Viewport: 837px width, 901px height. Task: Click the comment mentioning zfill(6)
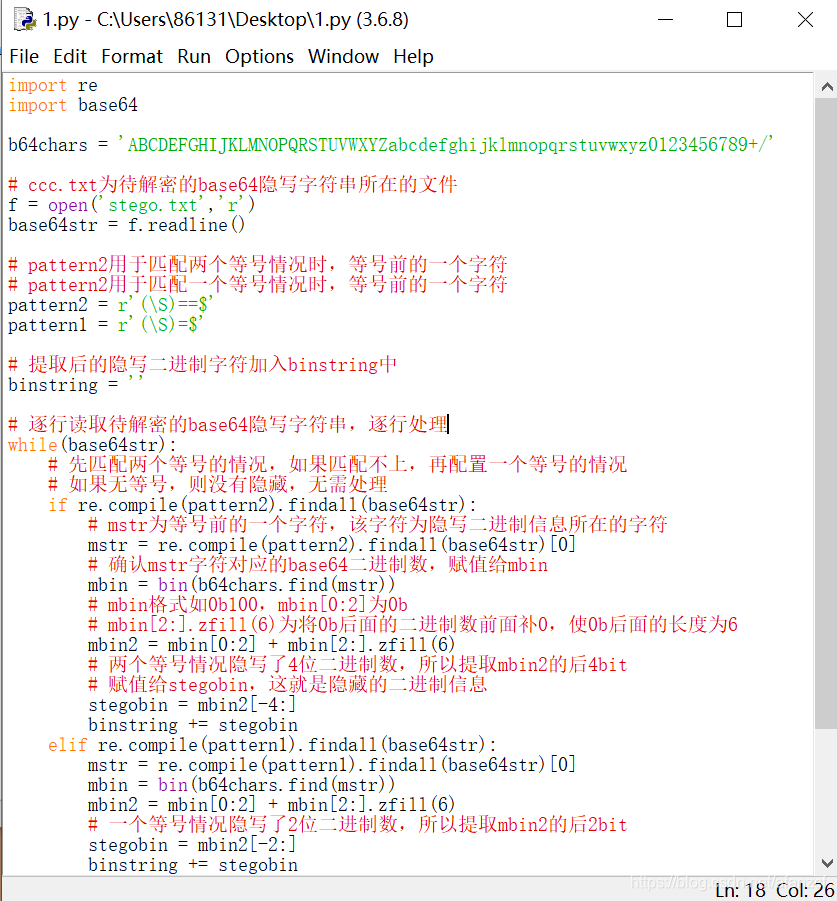tap(413, 625)
